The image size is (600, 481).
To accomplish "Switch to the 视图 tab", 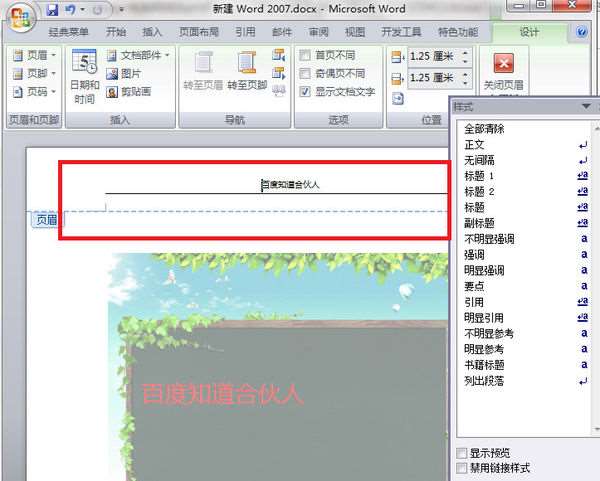I will (x=355, y=32).
